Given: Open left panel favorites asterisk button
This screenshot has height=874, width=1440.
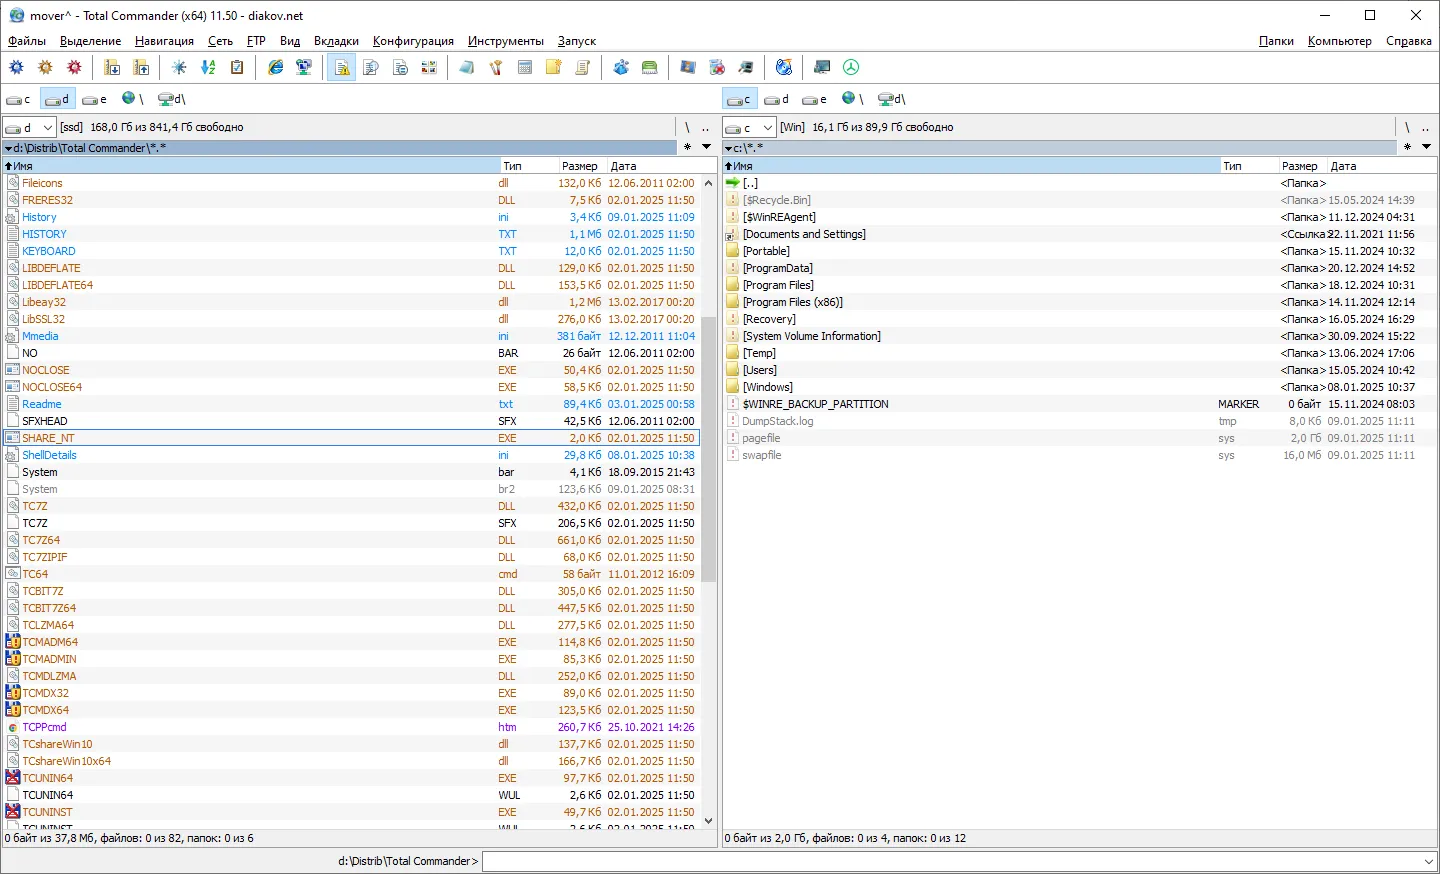Looking at the screenshot, I should pyautogui.click(x=687, y=147).
